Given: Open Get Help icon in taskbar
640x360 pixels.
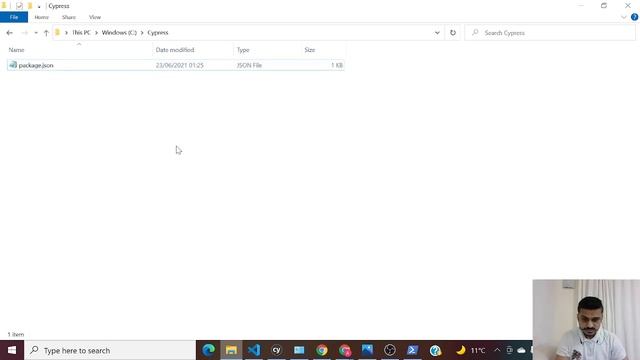Looking at the screenshot, I should tap(435, 350).
